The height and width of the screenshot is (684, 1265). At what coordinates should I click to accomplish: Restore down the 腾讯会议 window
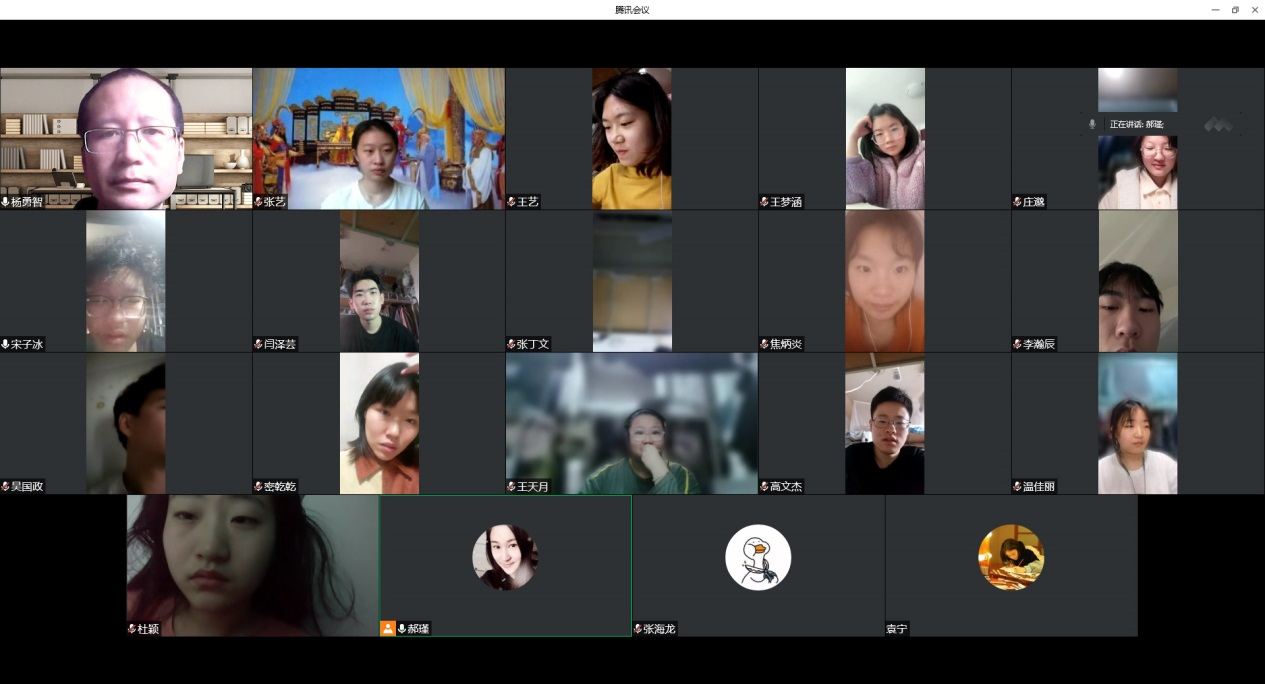pos(1235,10)
